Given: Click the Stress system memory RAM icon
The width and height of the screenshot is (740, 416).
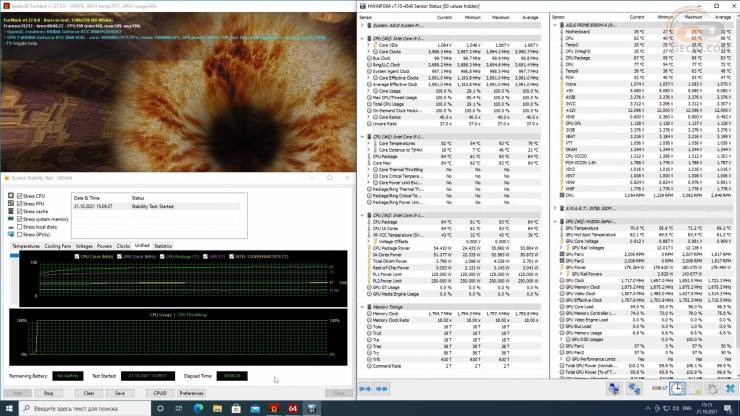Looking at the screenshot, I should pyautogui.click(x=11, y=219).
